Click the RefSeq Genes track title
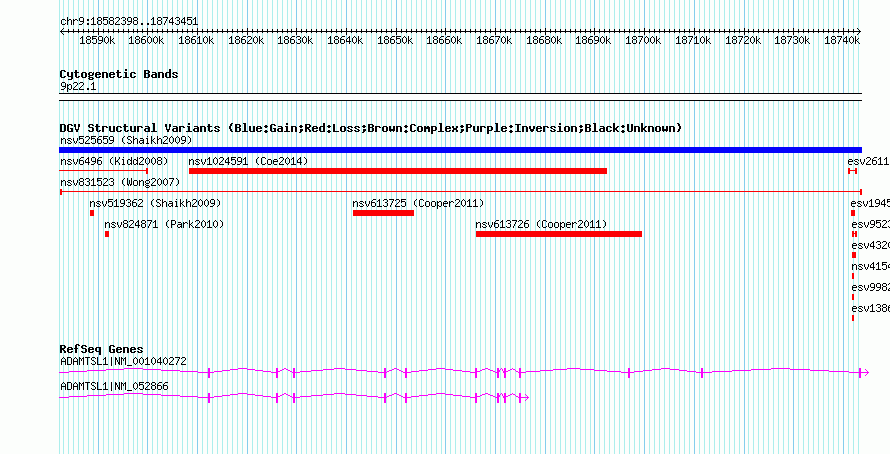The width and height of the screenshot is (890, 454). (102, 350)
